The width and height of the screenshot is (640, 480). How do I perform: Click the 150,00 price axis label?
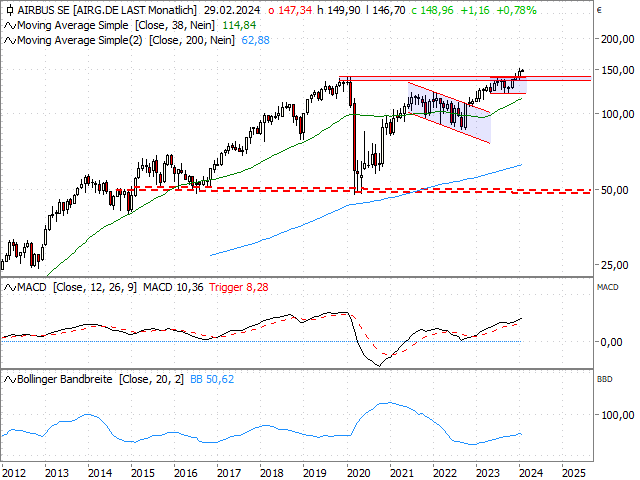(618, 70)
